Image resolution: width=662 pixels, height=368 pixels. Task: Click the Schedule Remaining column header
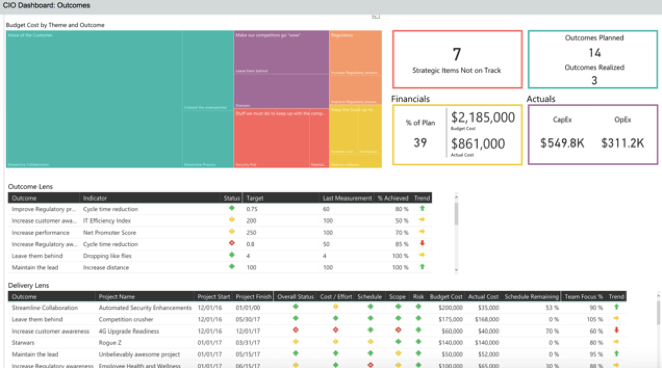click(532, 297)
